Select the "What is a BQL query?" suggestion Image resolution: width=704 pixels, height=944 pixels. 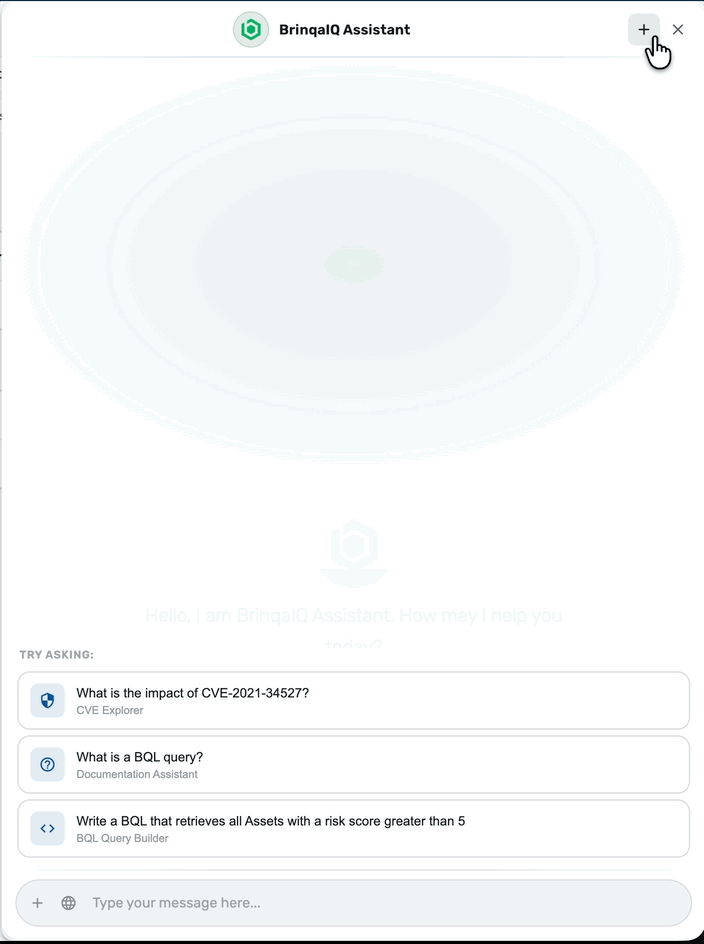[x=354, y=764]
